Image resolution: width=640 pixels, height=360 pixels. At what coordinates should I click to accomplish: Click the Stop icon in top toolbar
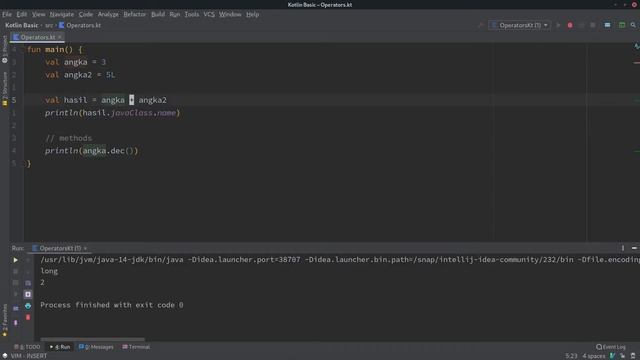[x=593, y=25]
